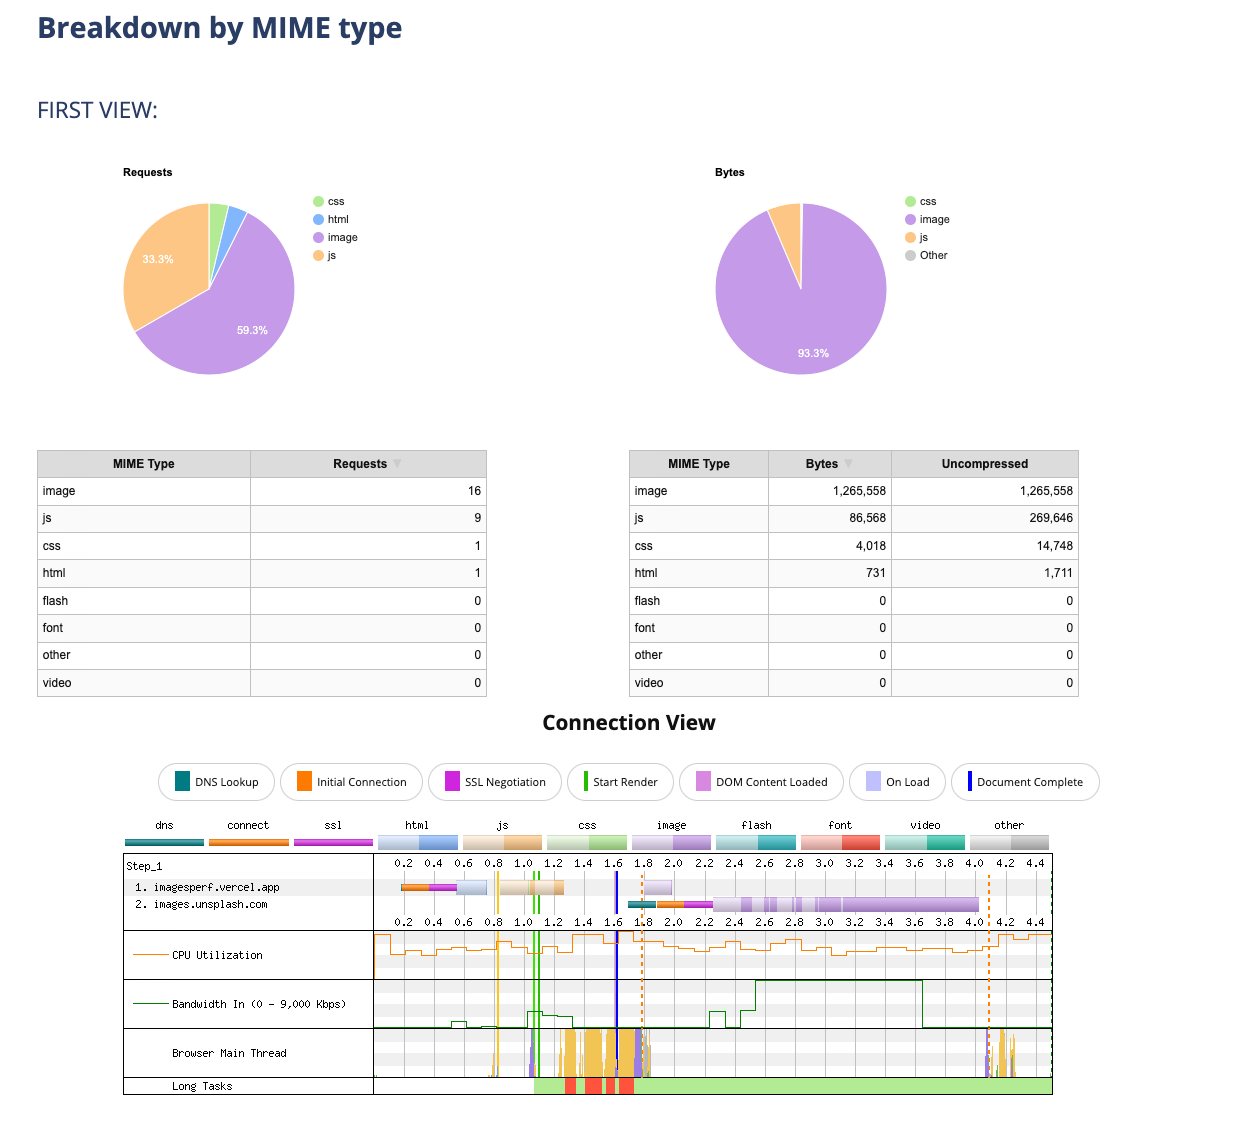Click the Other legend dot in Bytes chart
The height and width of the screenshot is (1126, 1254).
click(x=910, y=256)
